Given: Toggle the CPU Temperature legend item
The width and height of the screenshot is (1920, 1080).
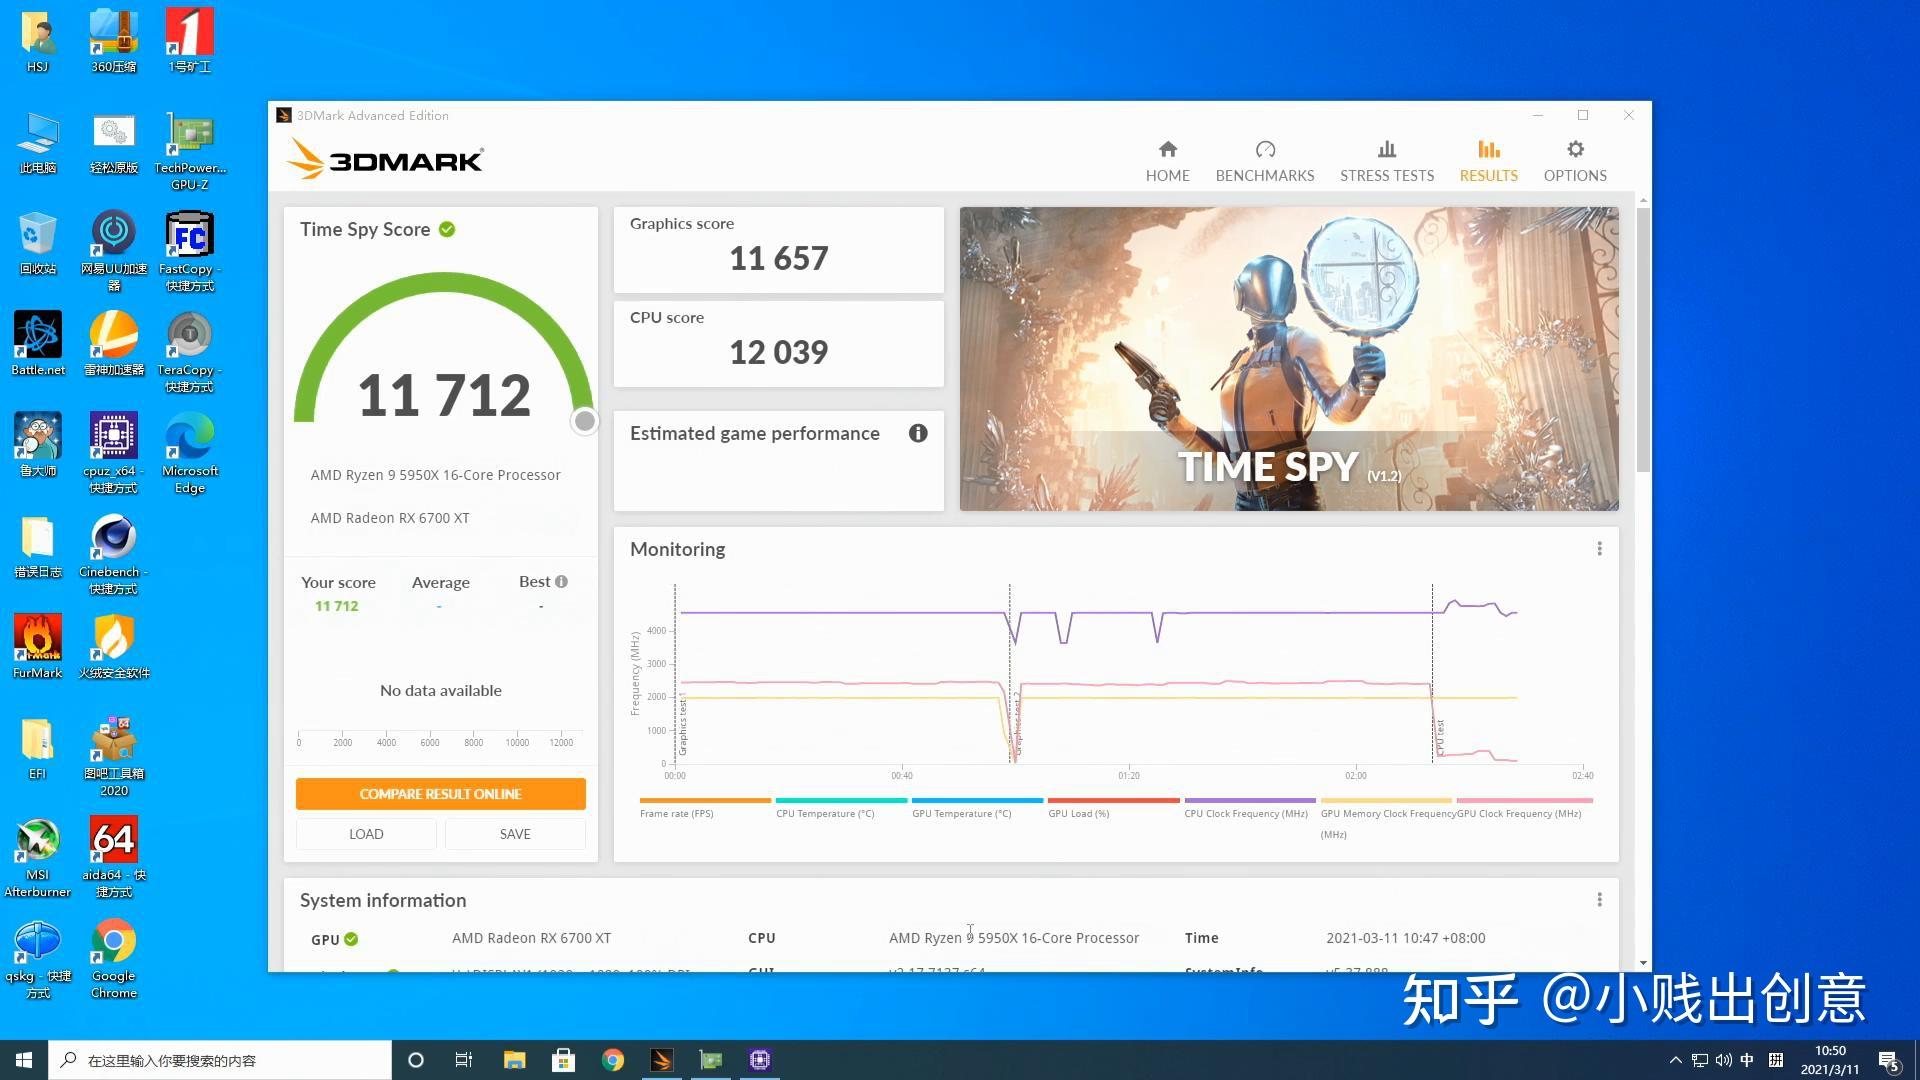Looking at the screenshot, I should pos(841,808).
